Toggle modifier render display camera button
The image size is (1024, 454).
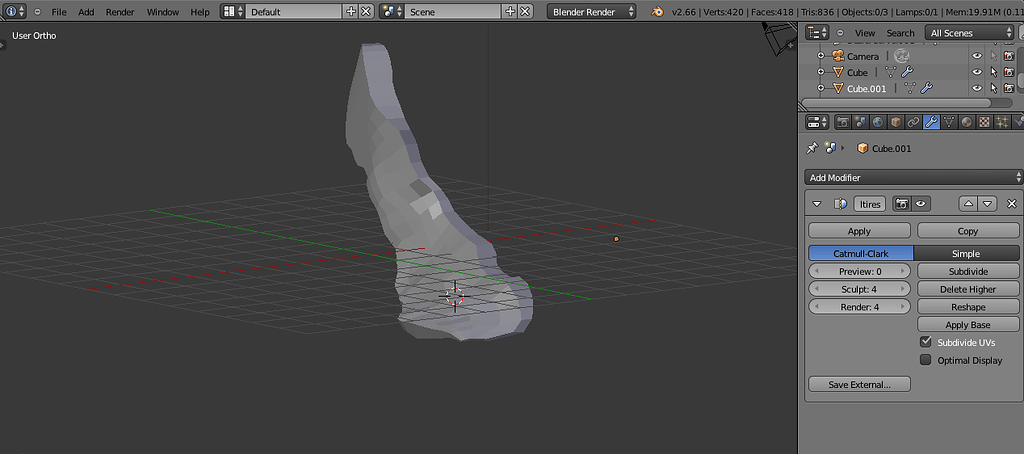[x=902, y=204]
